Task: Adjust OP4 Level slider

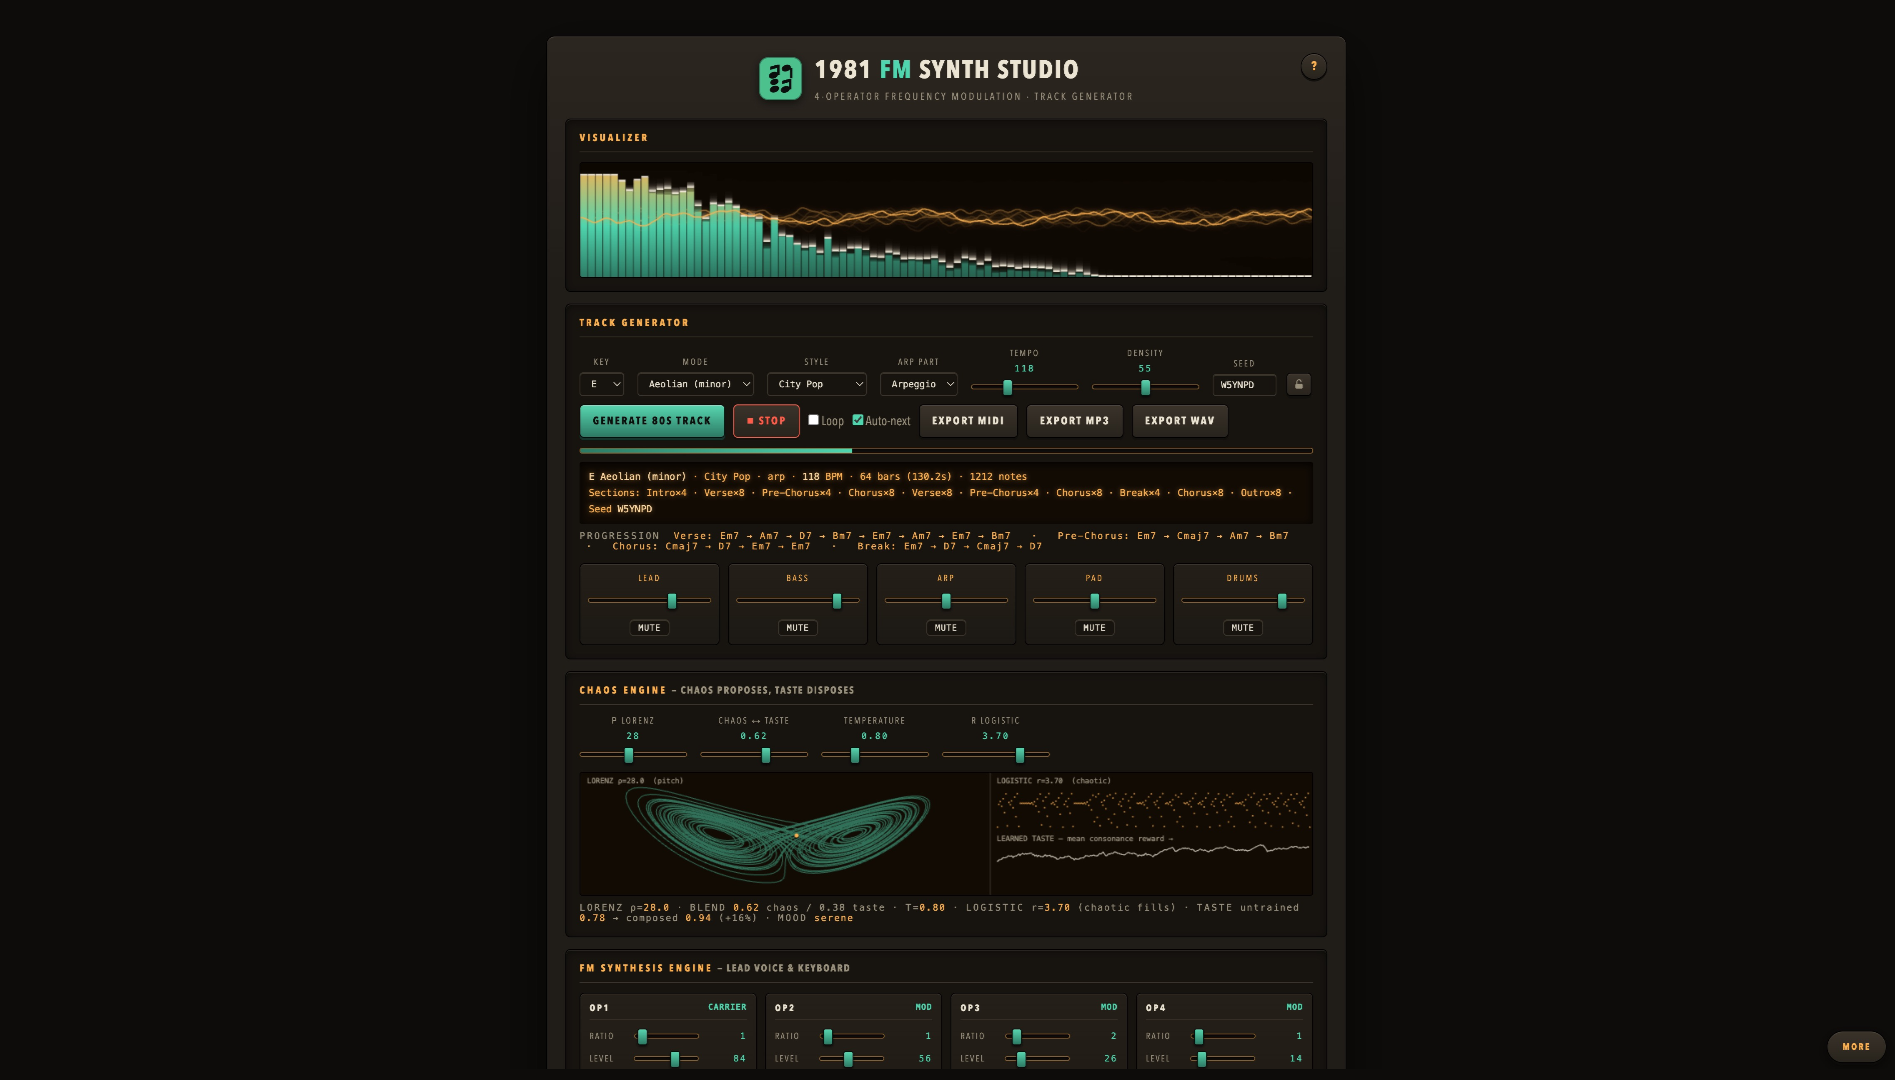Action: (x=1223, y=1058)
